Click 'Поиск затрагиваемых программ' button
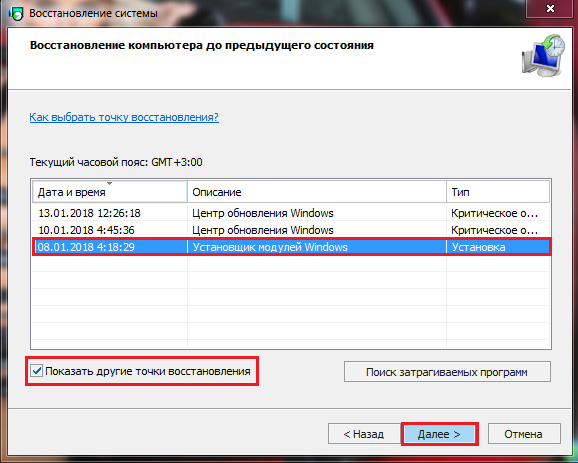 click(x=447, y=372)
